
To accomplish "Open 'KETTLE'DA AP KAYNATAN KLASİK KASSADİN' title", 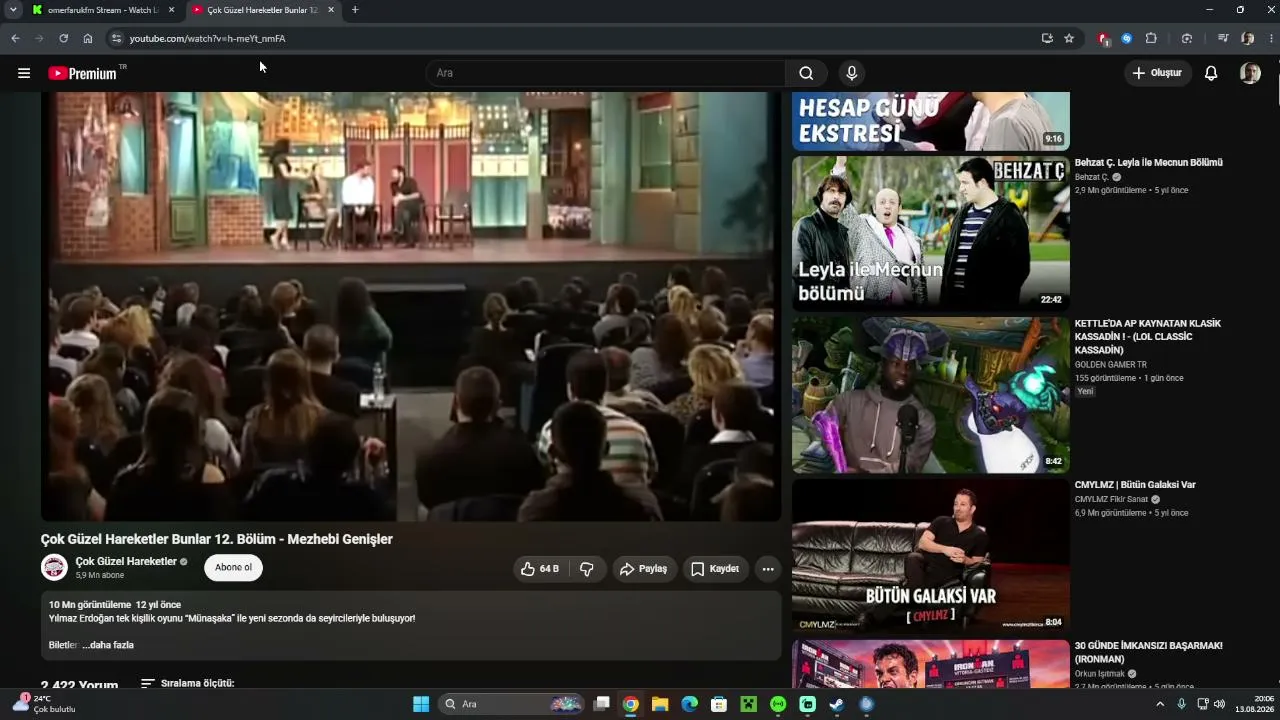I will click(x=1148, y=337).
